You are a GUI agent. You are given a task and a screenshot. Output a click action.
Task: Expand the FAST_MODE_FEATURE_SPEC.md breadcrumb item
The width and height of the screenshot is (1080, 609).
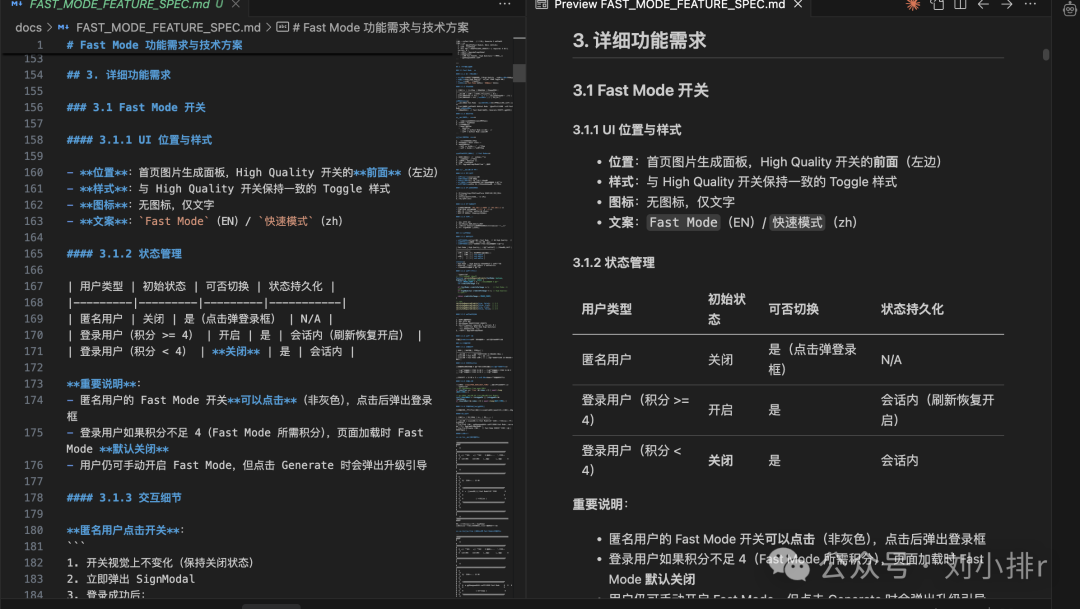(x=168, y=27)
